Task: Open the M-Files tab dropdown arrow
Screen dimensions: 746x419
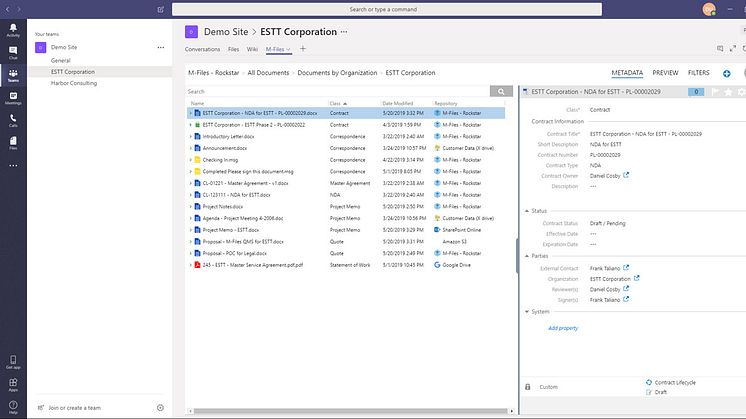Action: pos(288,49)
